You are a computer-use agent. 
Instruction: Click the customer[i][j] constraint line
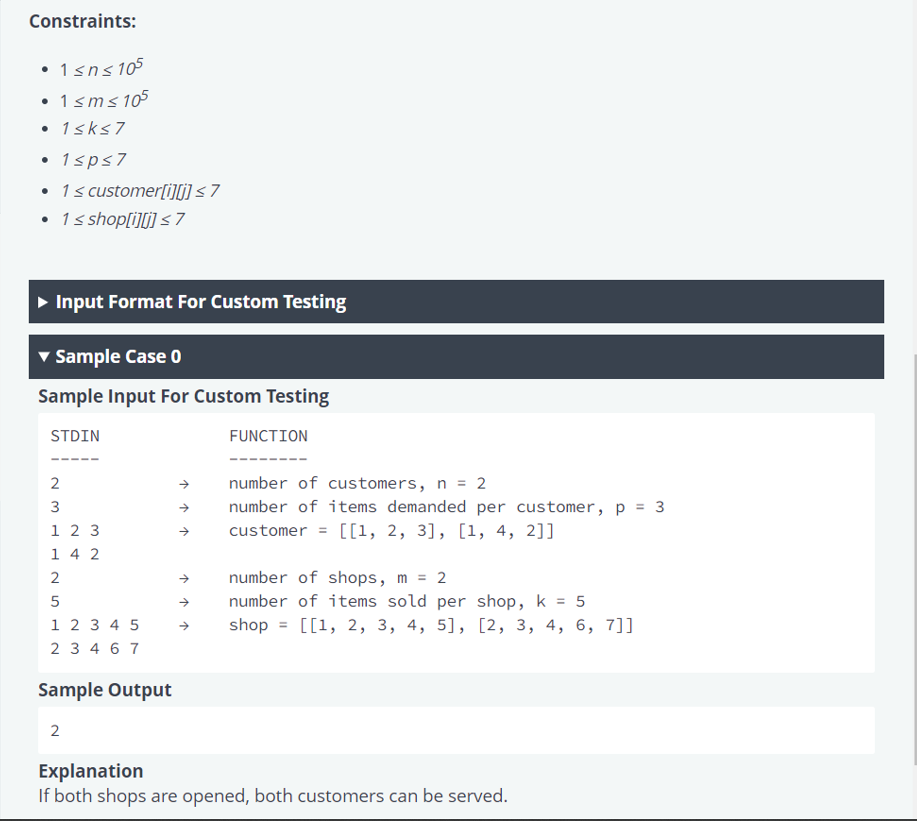[139, 190]
